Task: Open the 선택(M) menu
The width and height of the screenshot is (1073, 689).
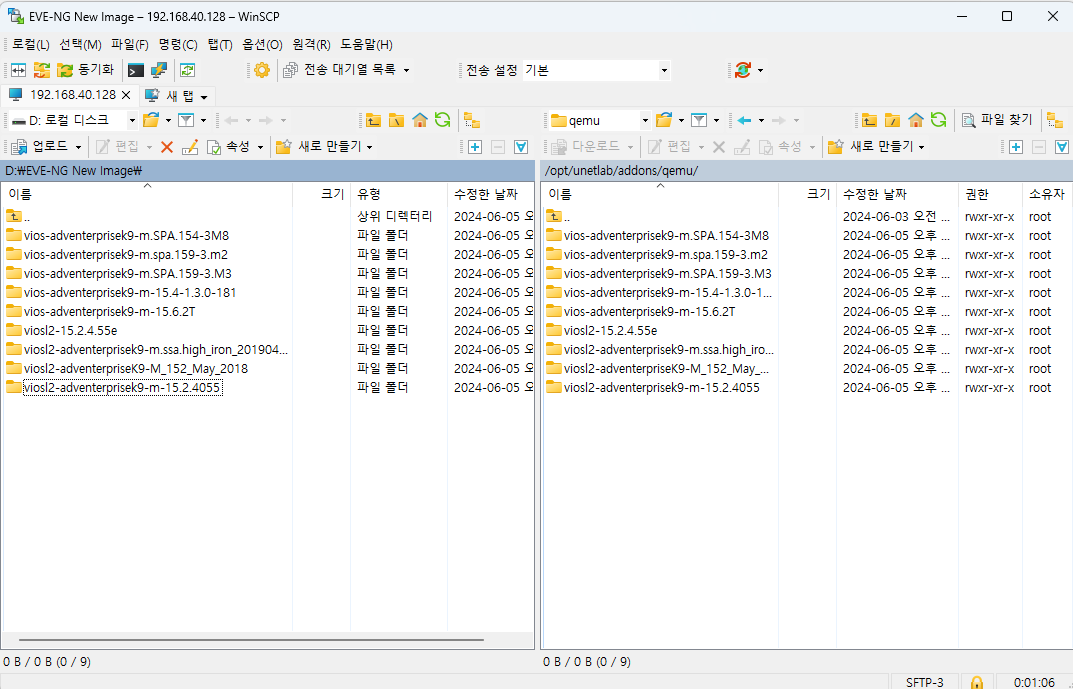Action: 80,44
